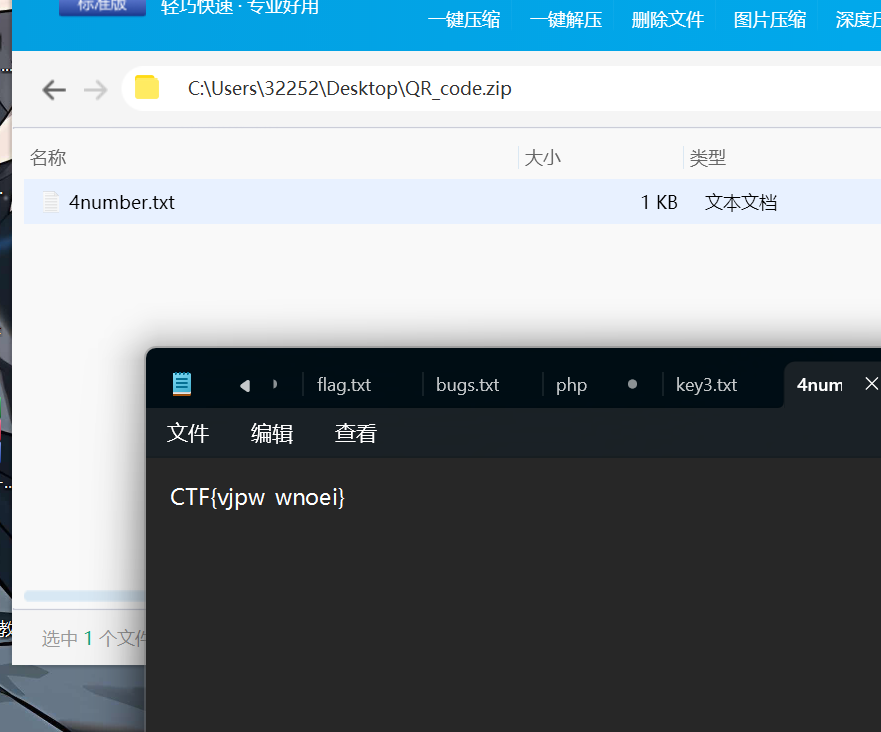
Task: Click the Notepad icon in the title bar
Action: point(181,383)
